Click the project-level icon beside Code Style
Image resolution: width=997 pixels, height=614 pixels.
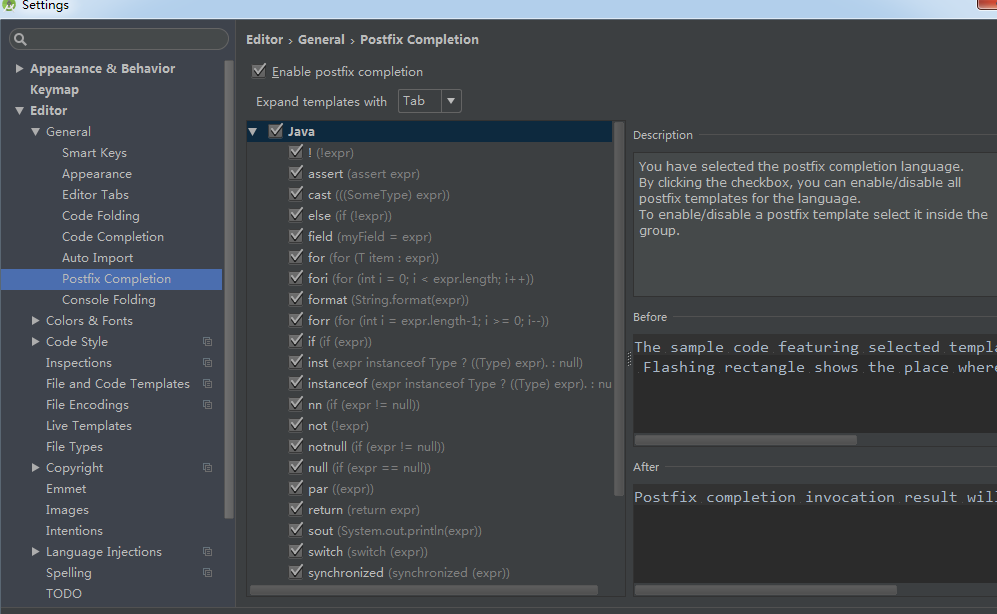click(207, 342)
